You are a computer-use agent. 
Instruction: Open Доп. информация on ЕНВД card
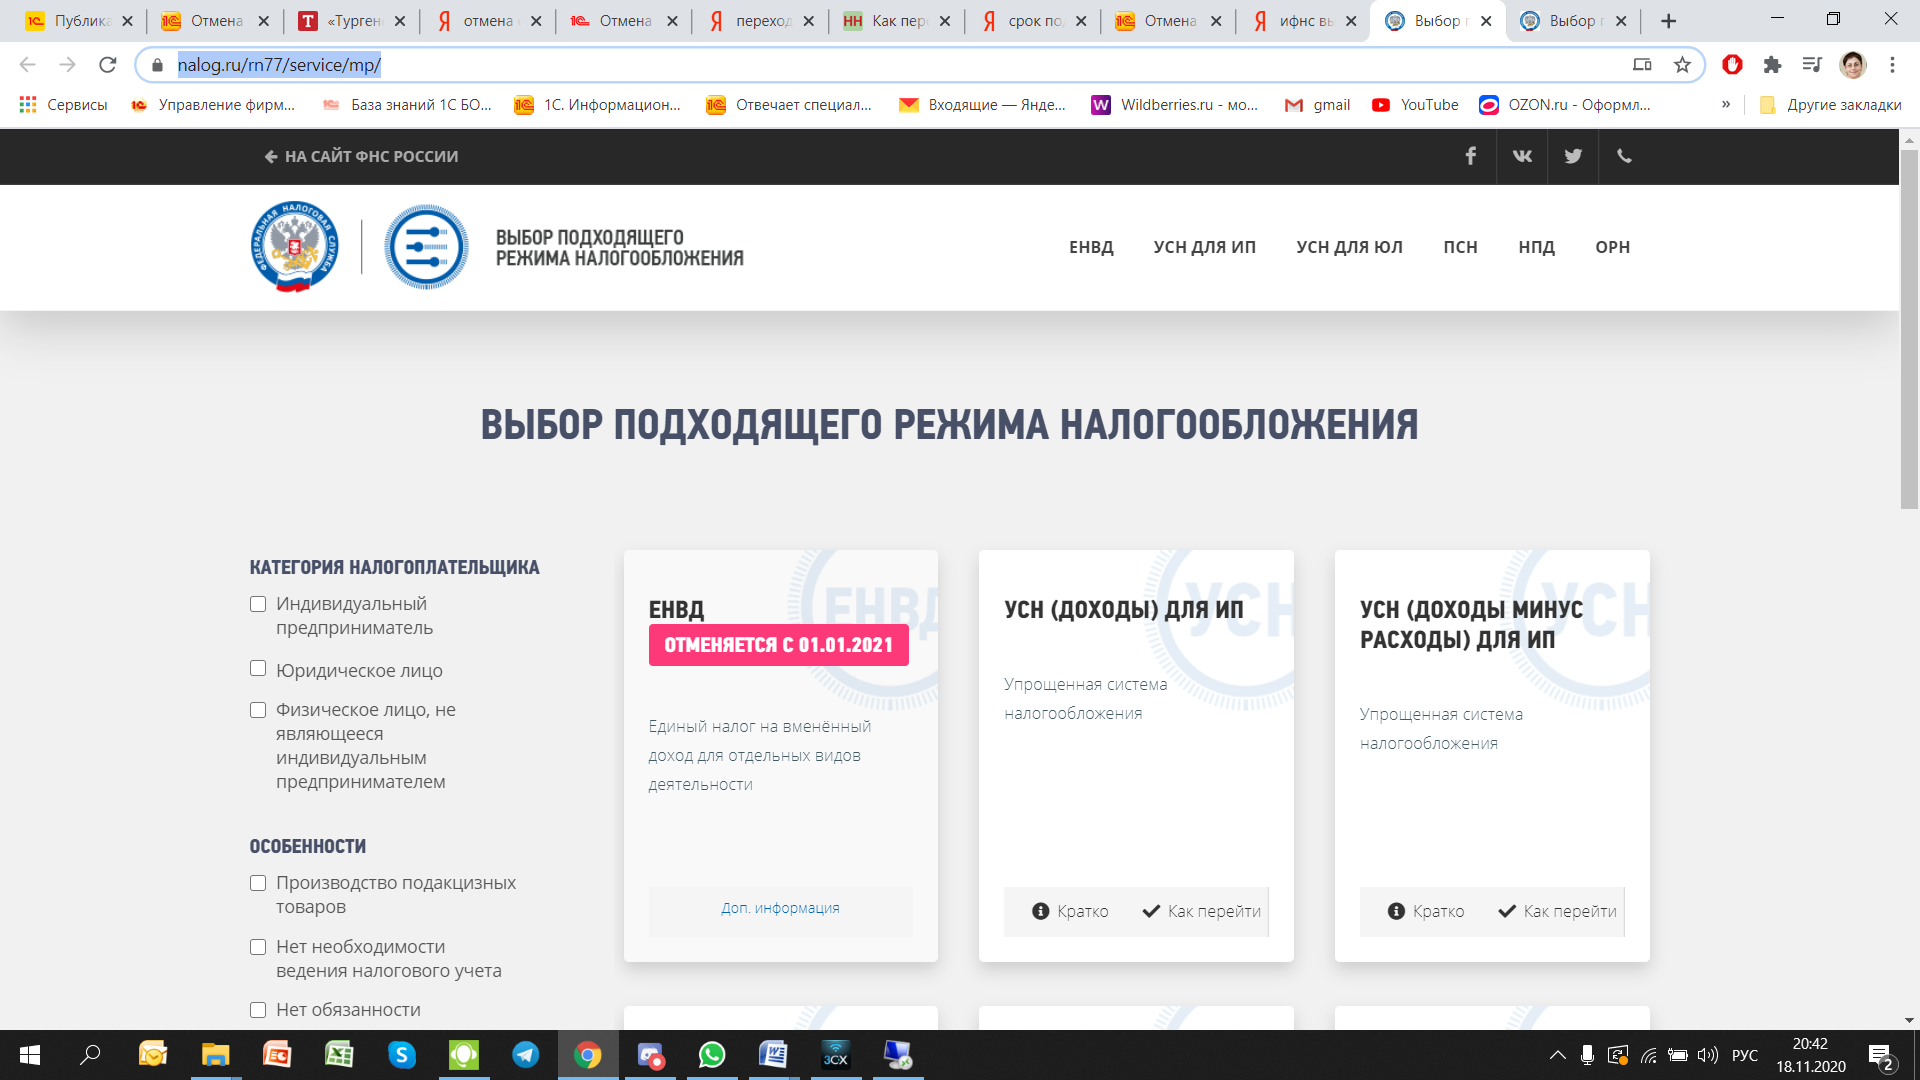click(x=780, y=908)
